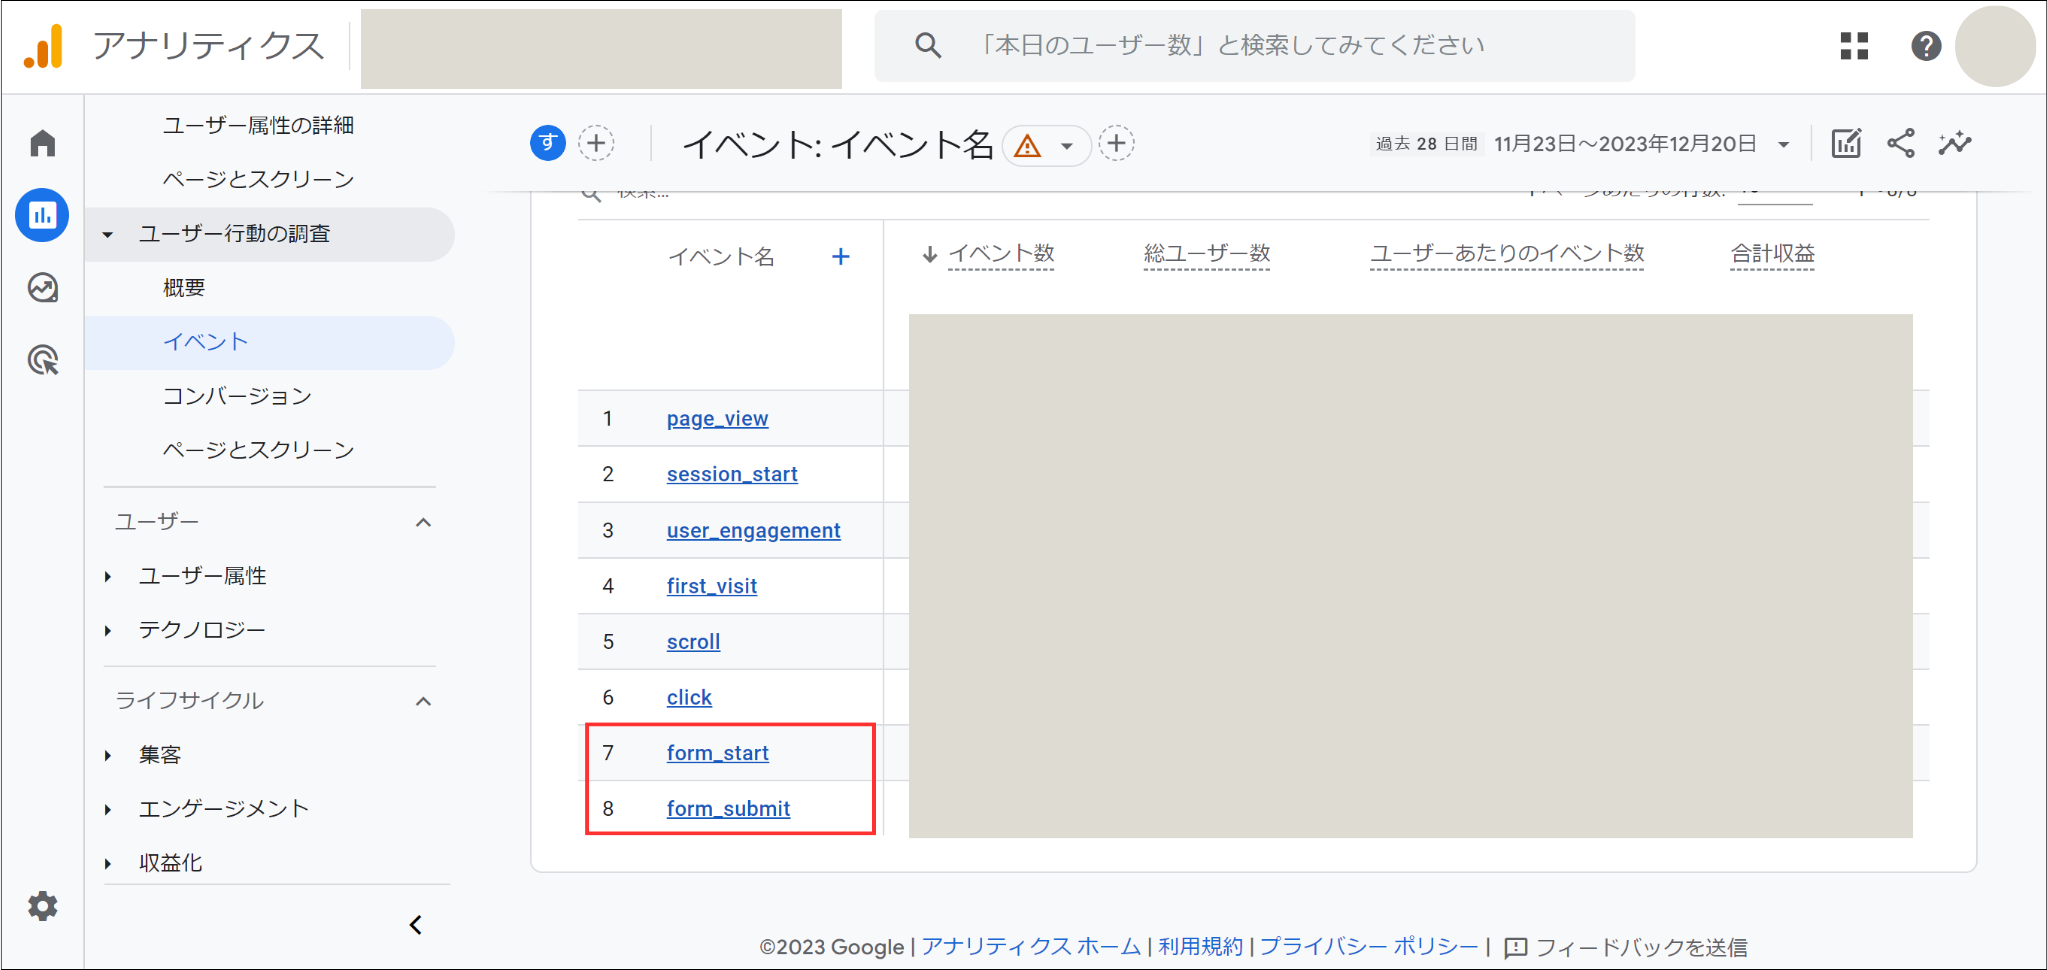Open the Admin settings gear
The image size is (2048, 970).
42,906
